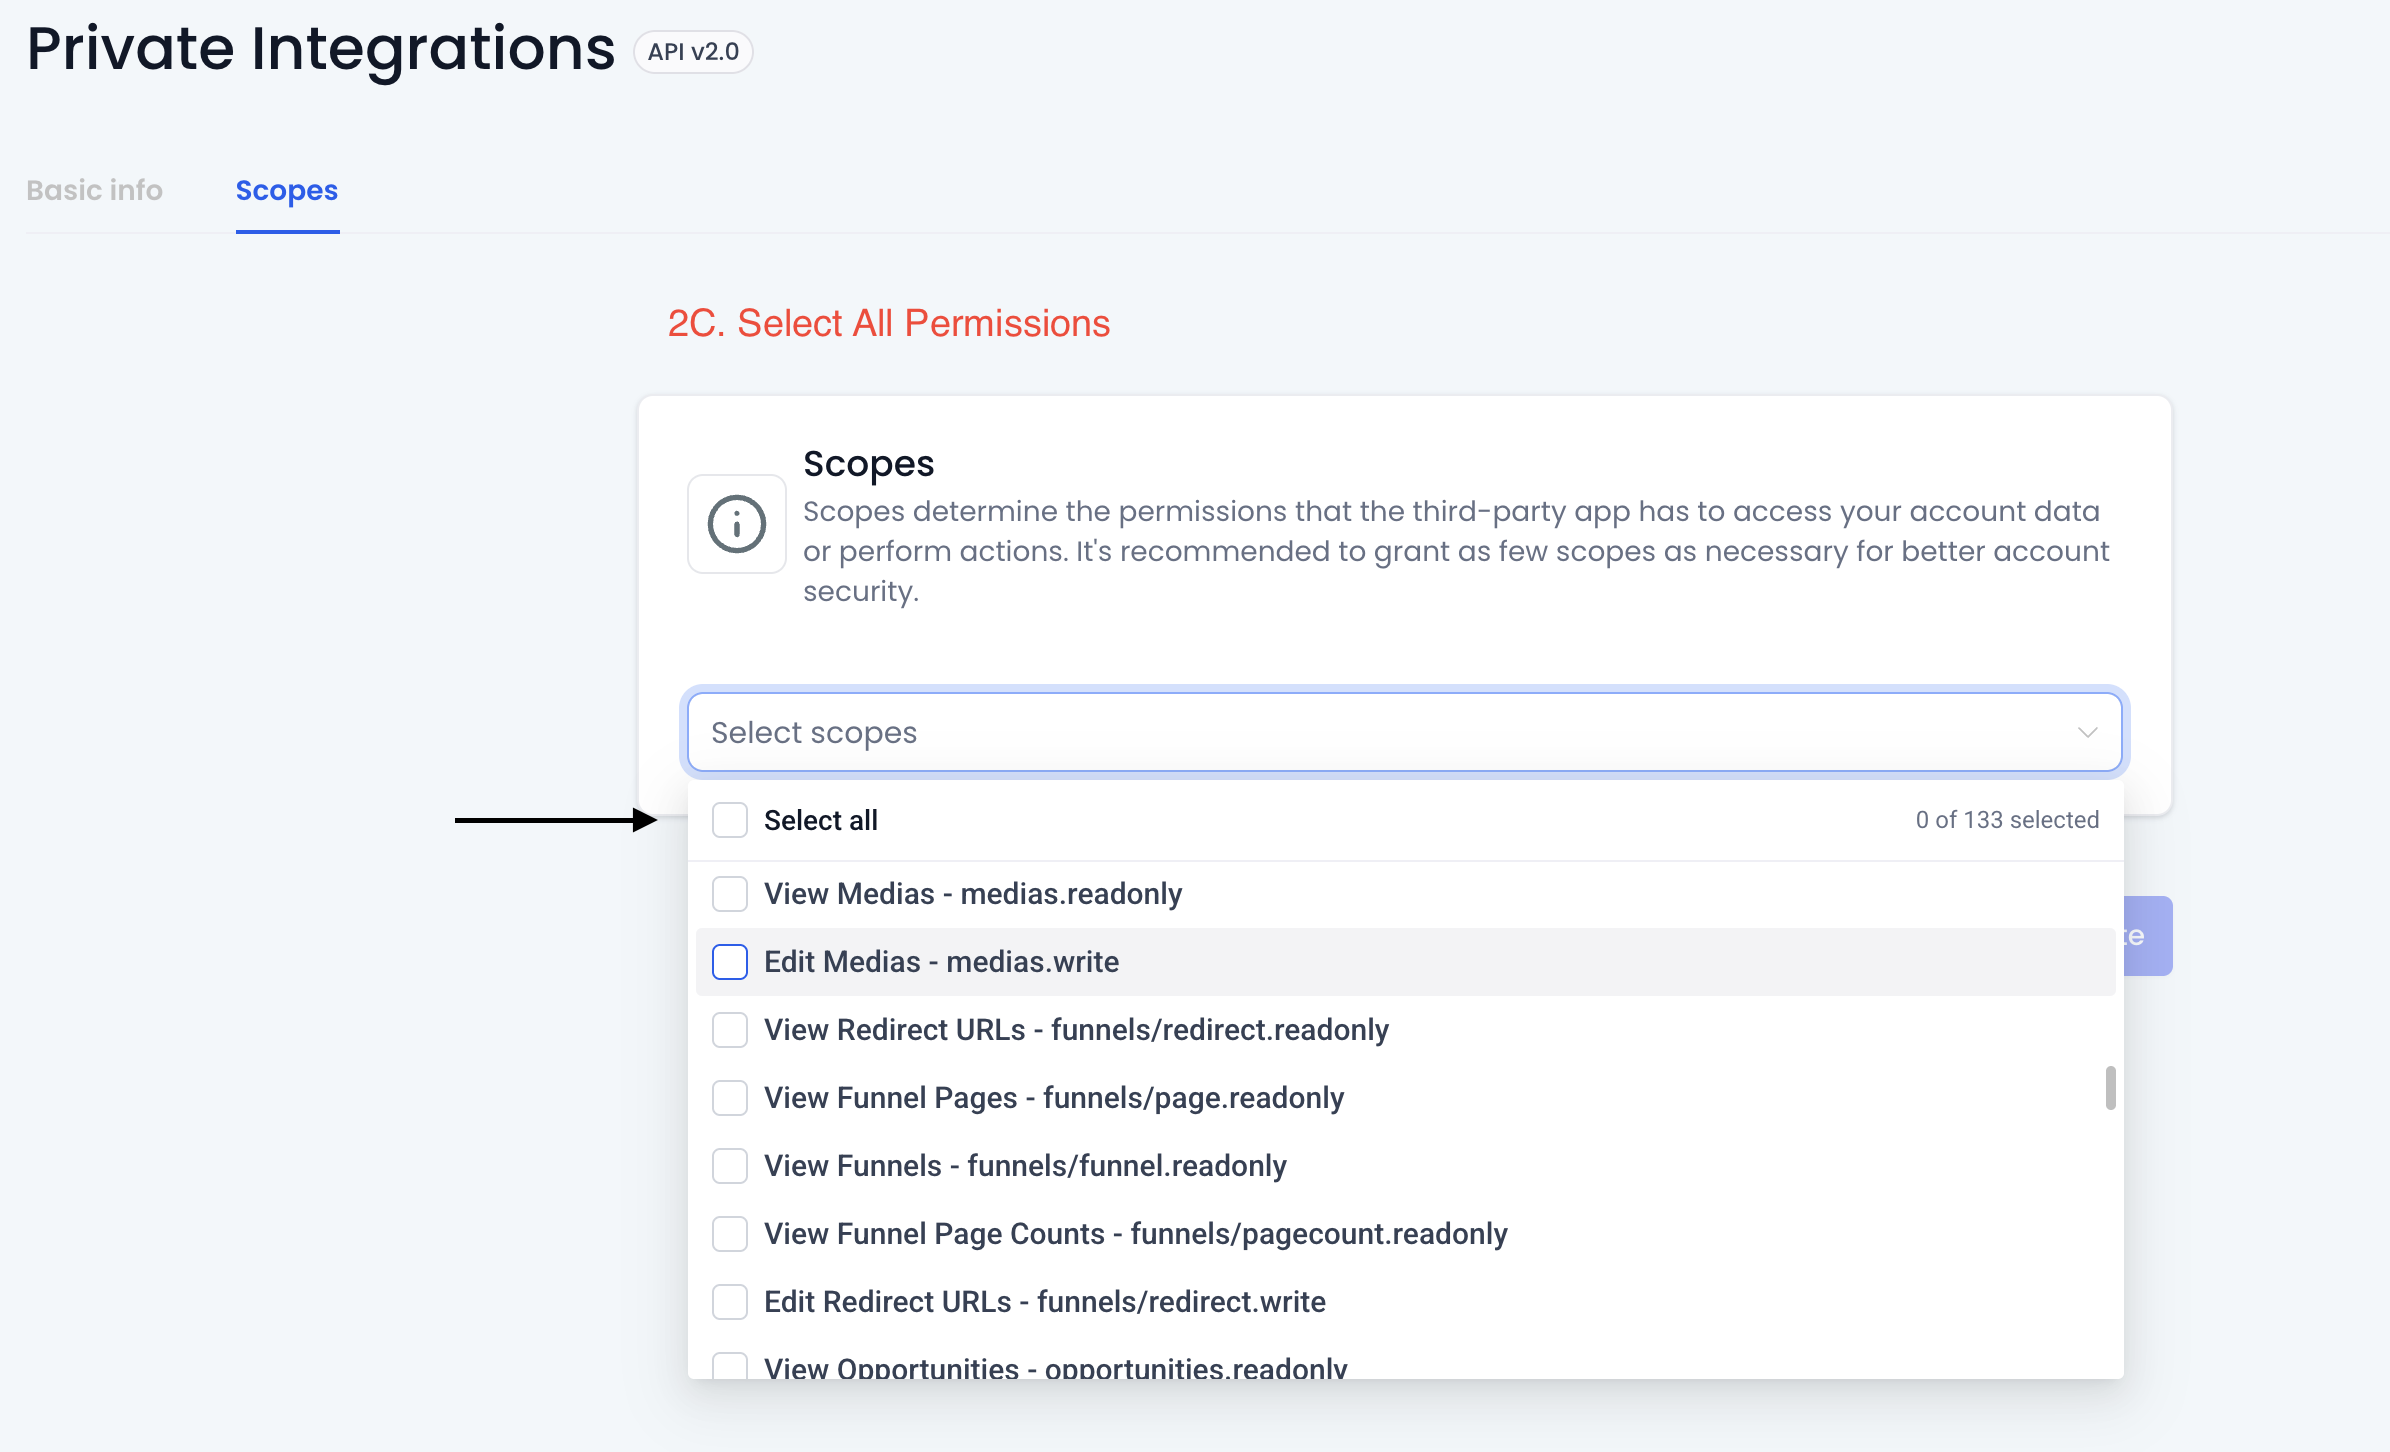Check View Medias - medias.readonly scope

pyautogui.click(x=729, y=894)
